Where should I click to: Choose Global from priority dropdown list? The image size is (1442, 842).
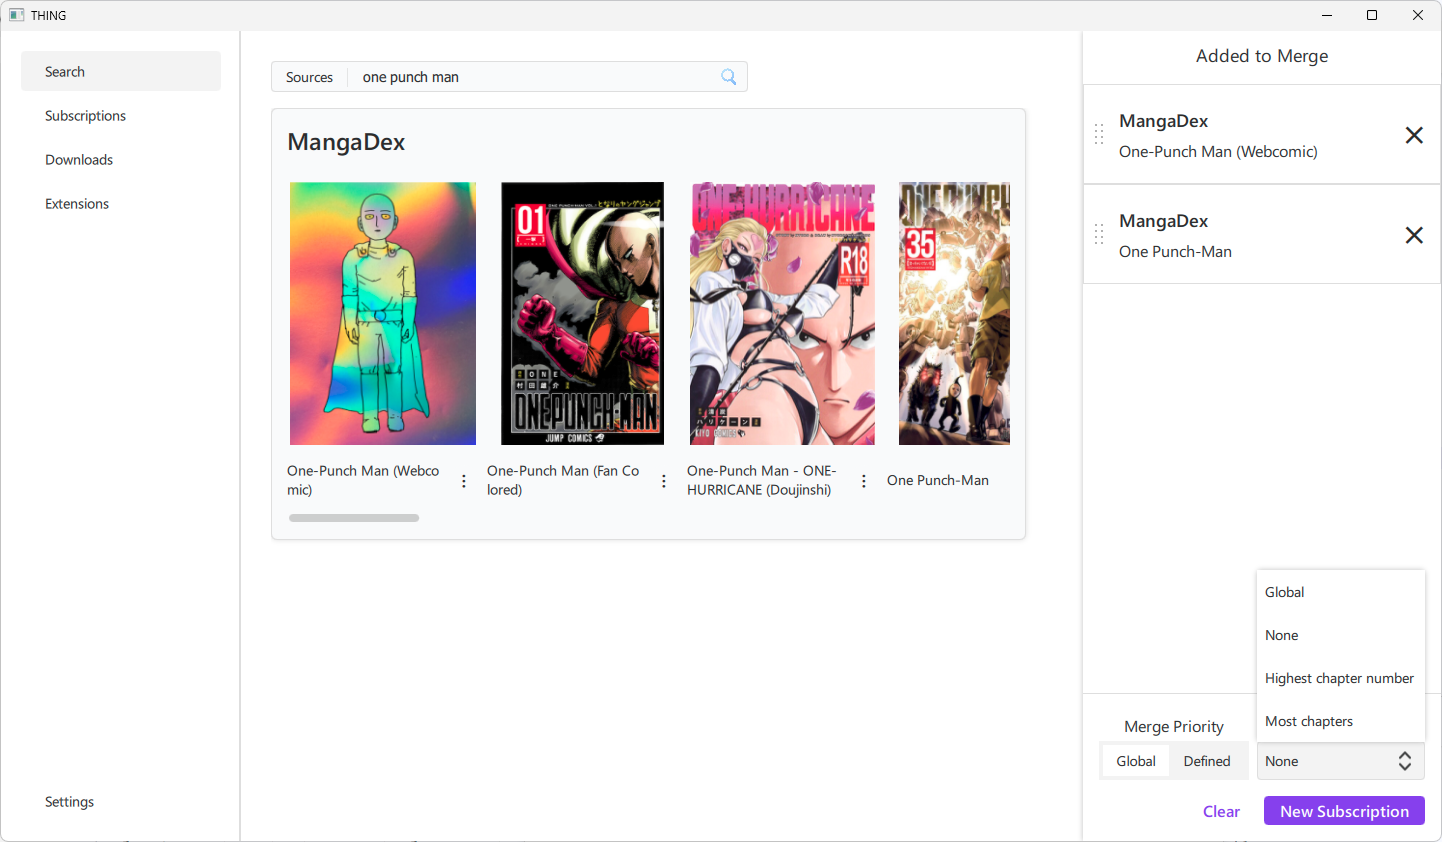coord(1340,592)
